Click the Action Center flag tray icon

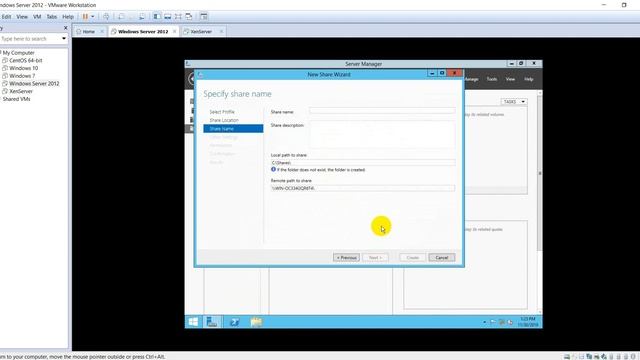(x=493, y=322)
